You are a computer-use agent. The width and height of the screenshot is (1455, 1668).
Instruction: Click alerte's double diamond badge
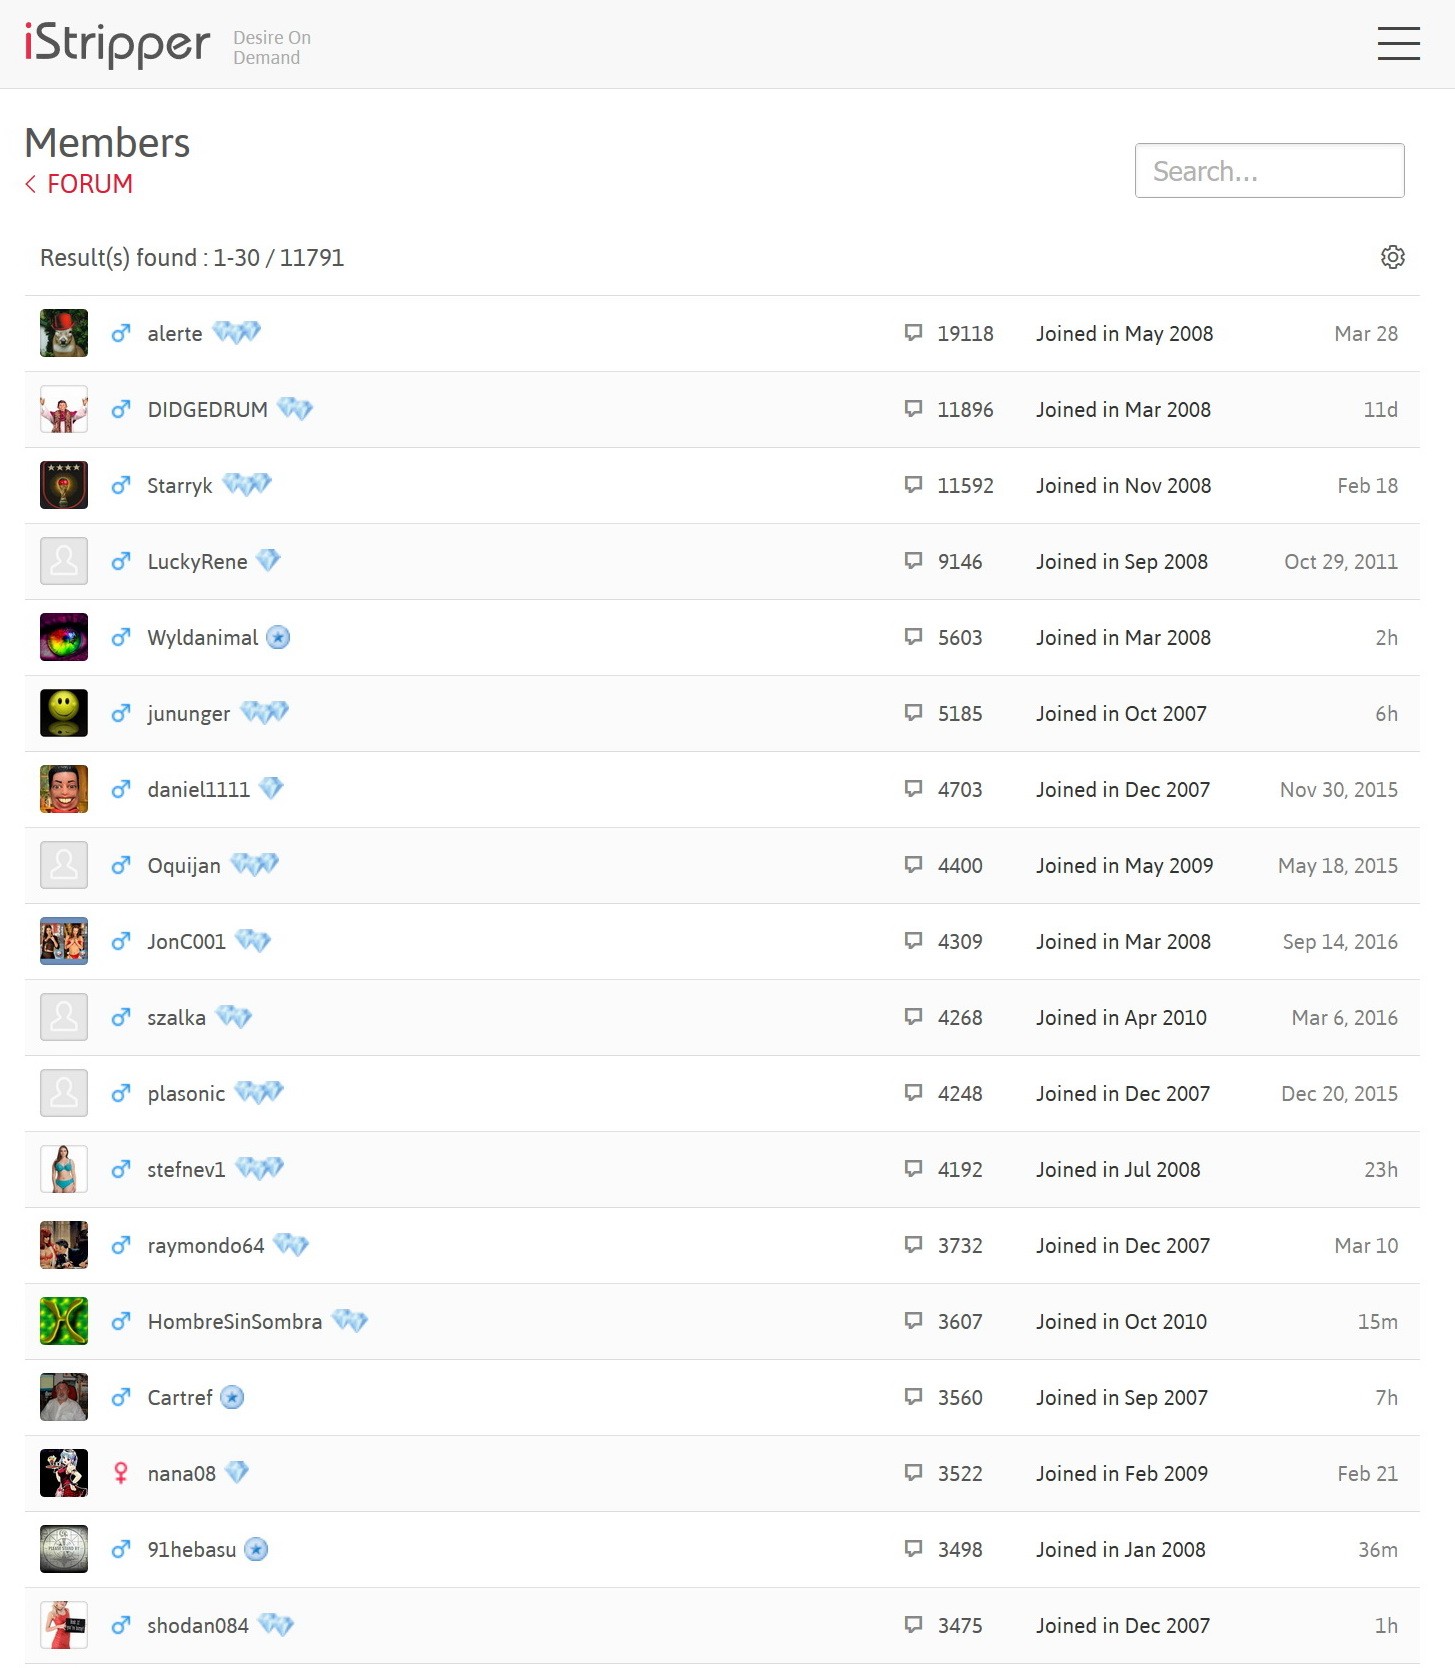pos(237,332)
